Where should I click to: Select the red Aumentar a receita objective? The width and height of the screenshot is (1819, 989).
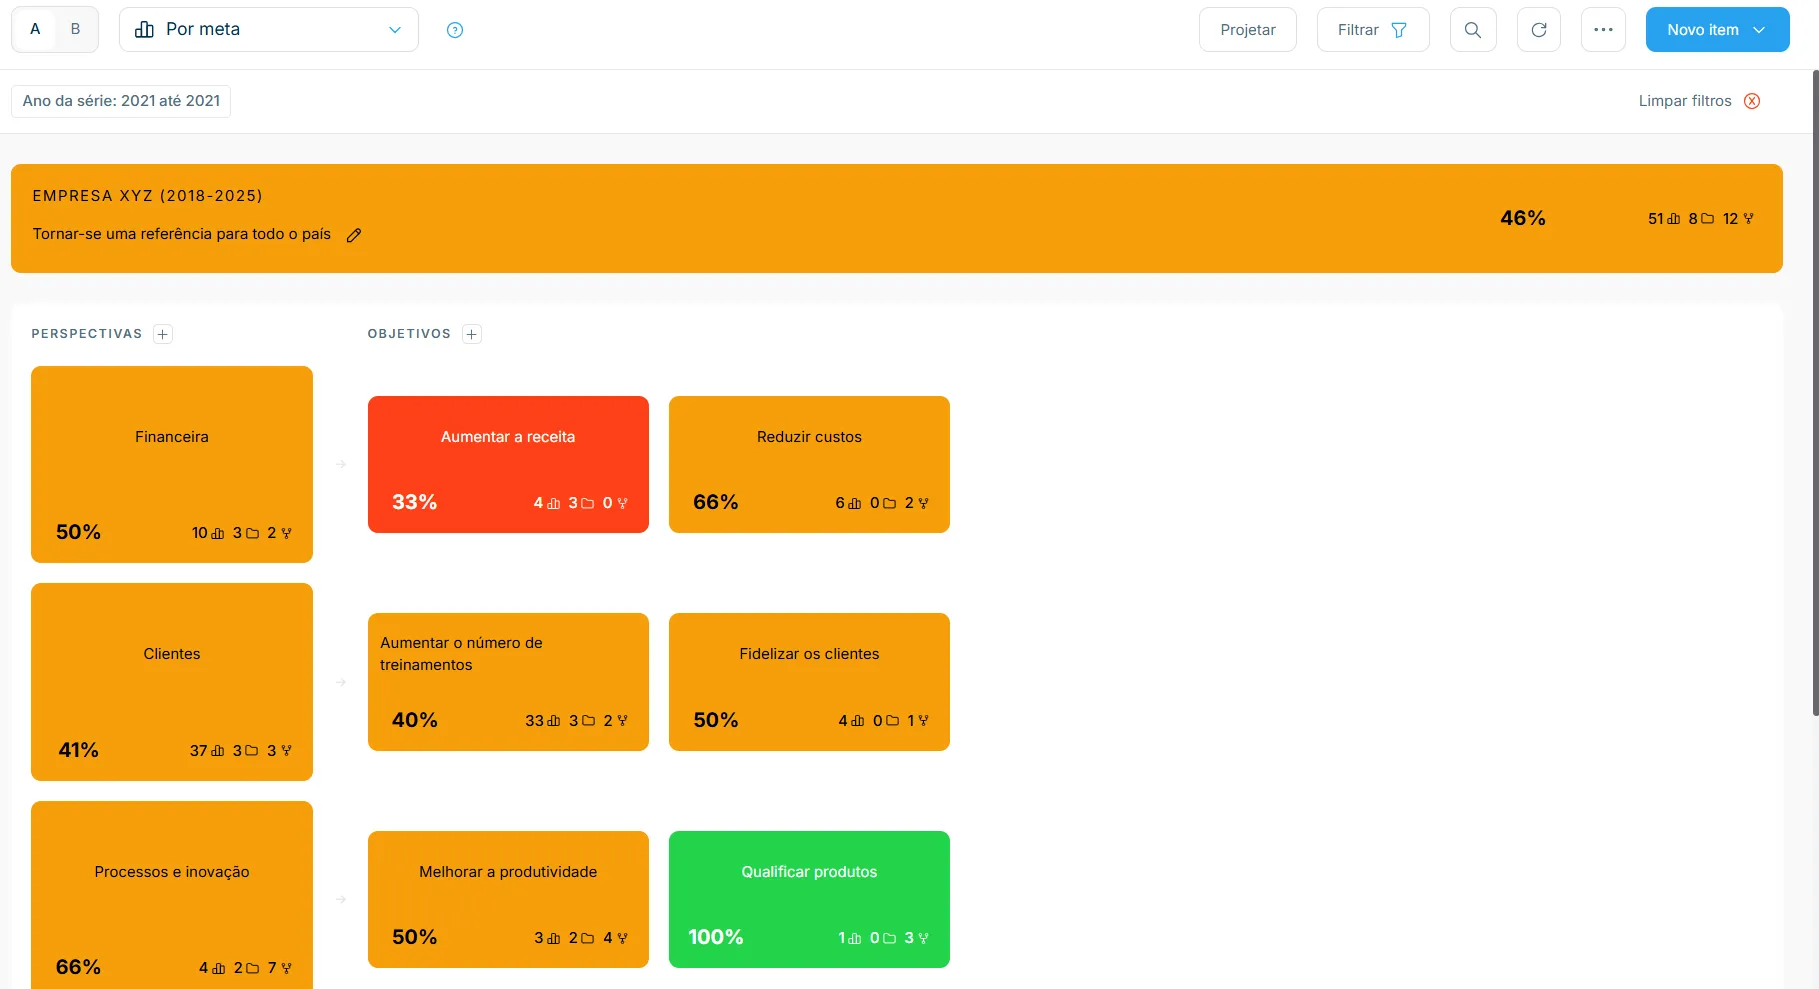pyautogui.click(x=508, y=464)
